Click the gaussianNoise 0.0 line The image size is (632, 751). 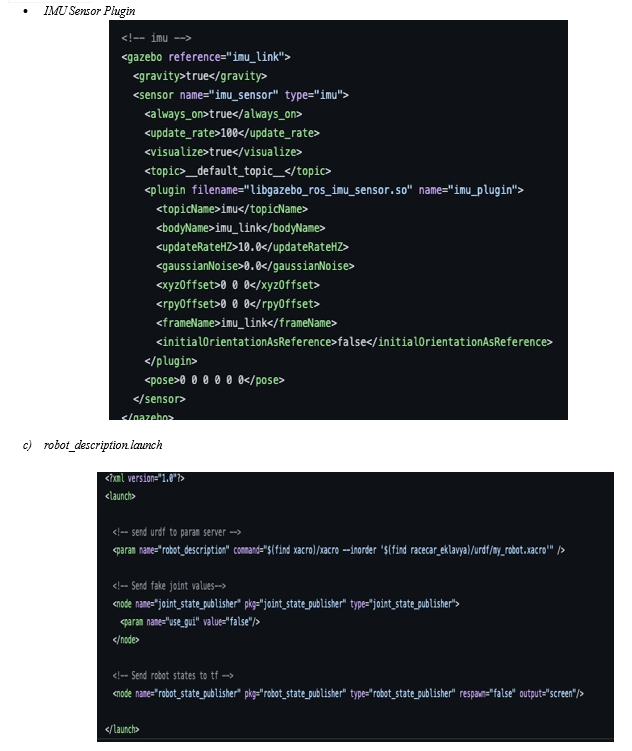click(x=255, y=266)
